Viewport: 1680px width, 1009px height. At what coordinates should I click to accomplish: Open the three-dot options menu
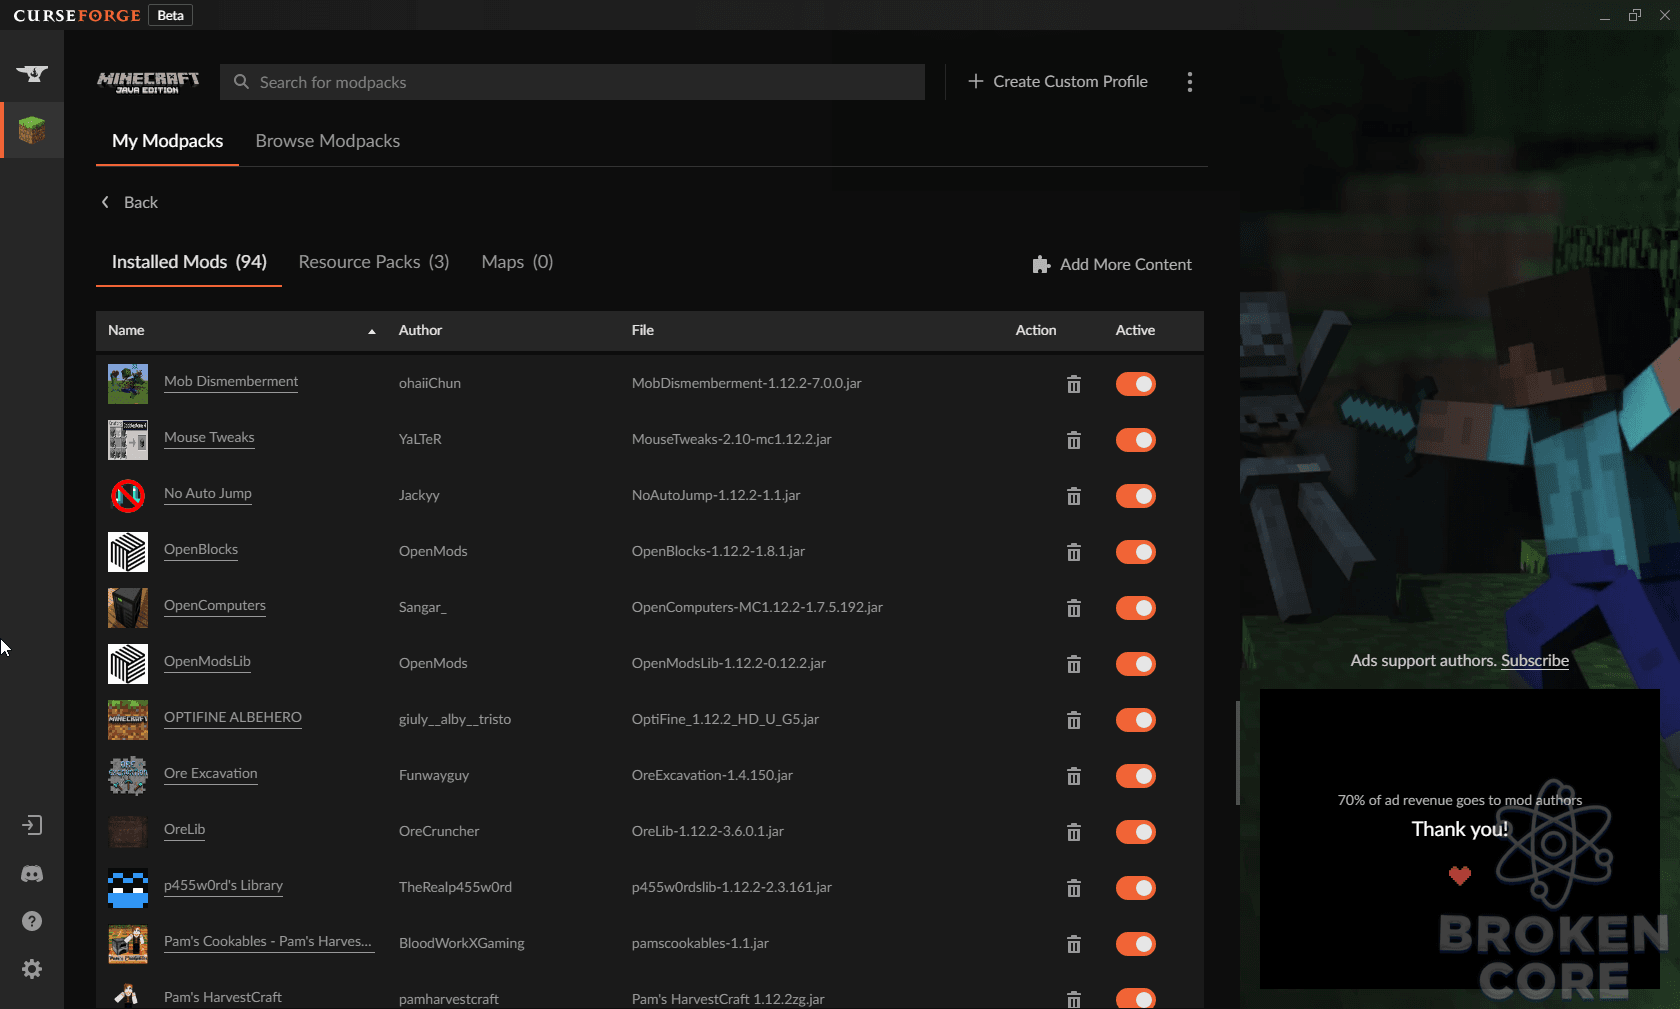point(1189,82)
